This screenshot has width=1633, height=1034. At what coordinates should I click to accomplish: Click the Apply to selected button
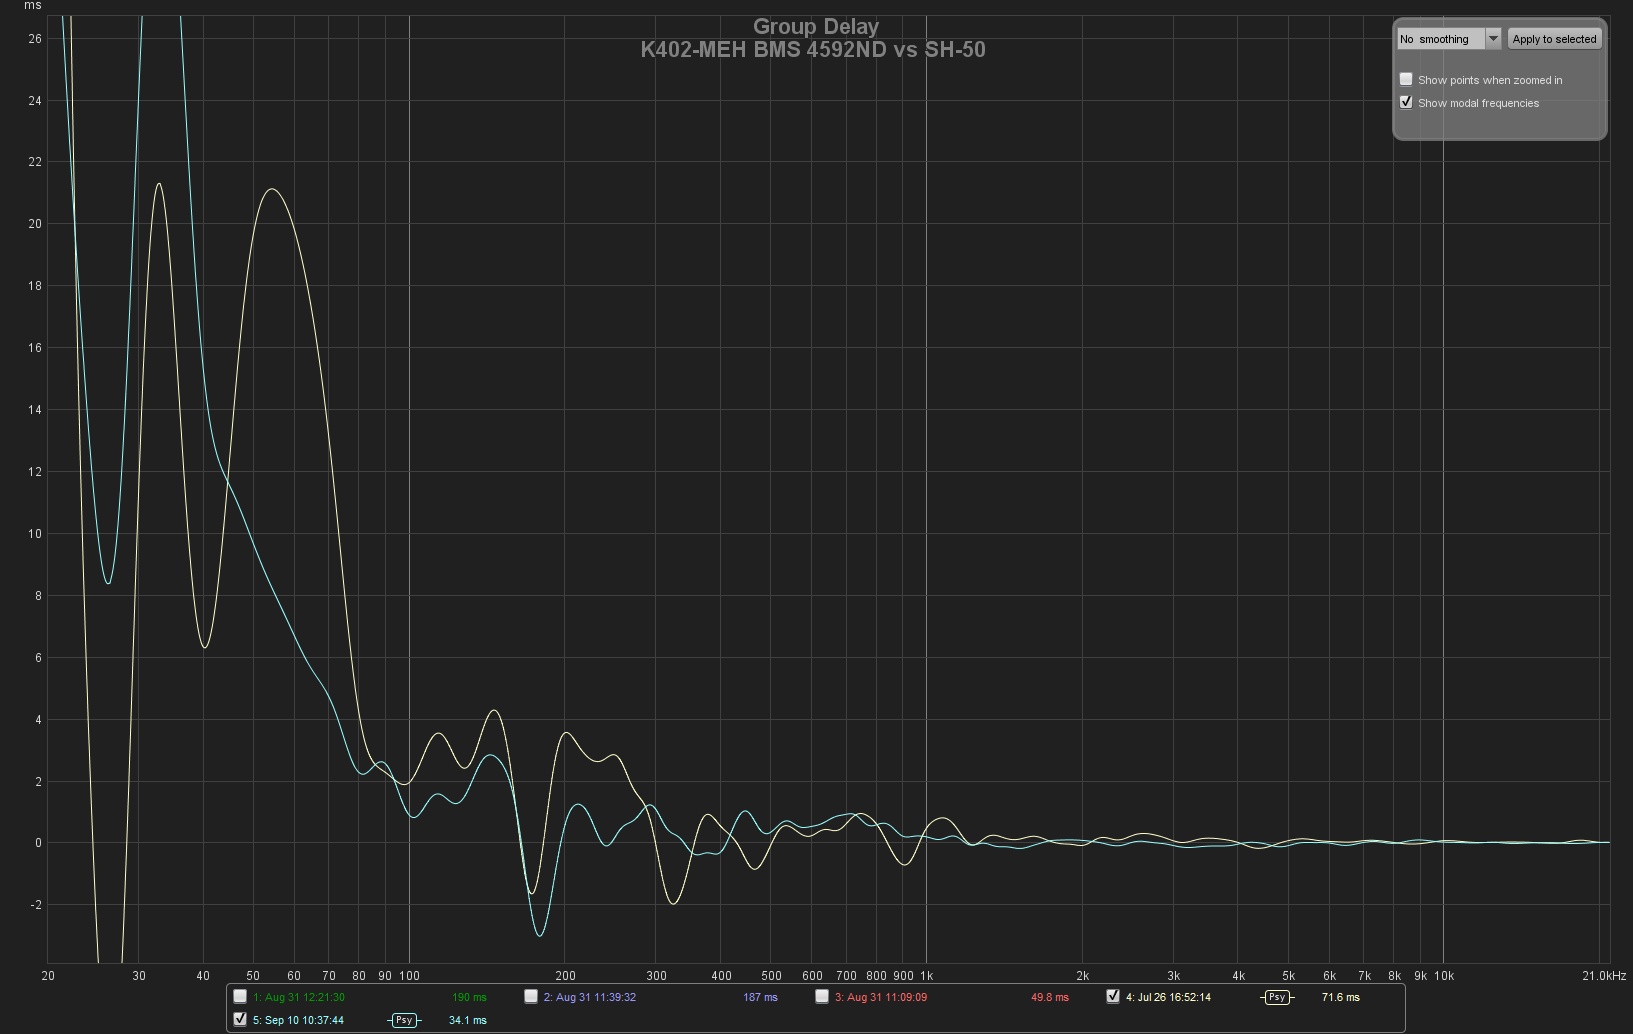1554,39
